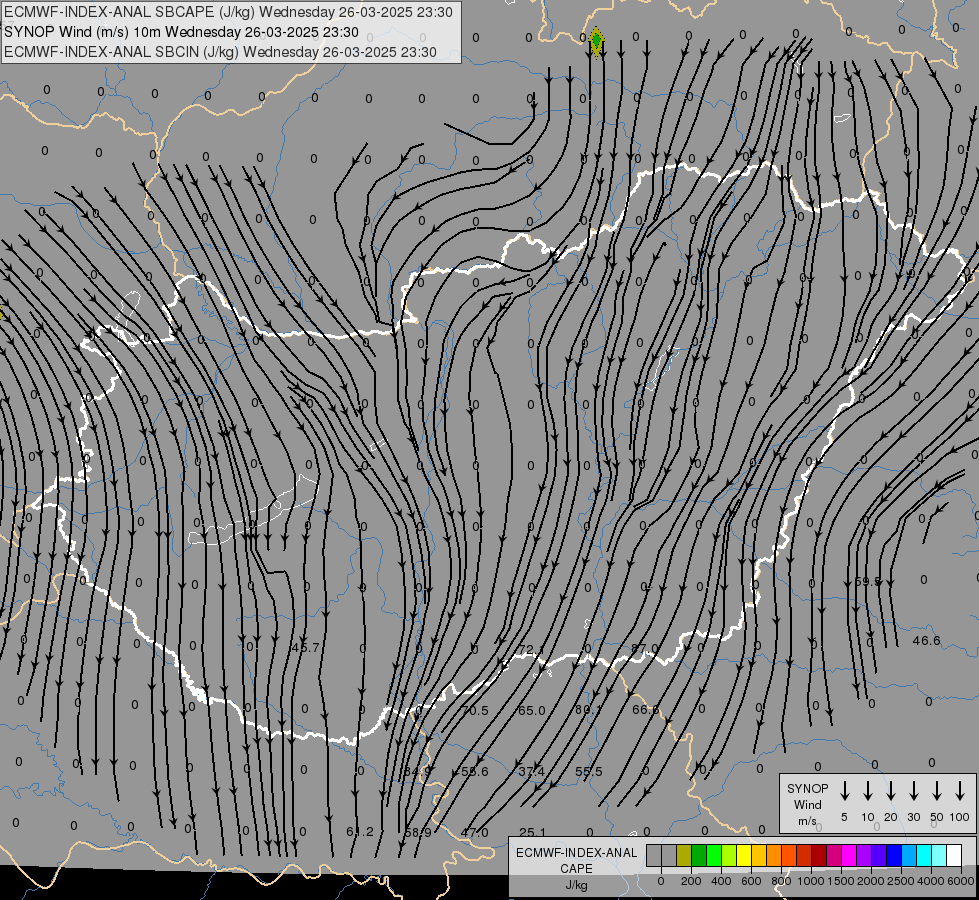Click the 2000 tick label on color scale
Image resolution: width=979 pixels, height=900 pixels.
(x=870, y=881)
